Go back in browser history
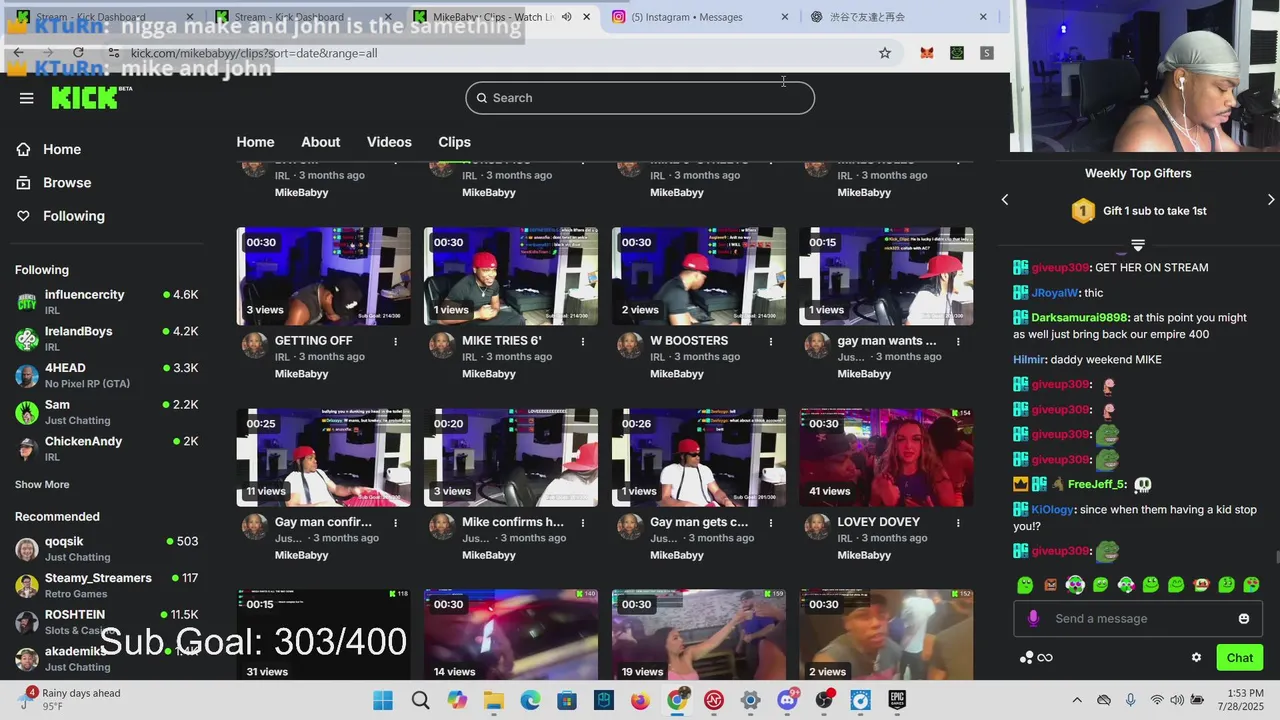 (18, 52)
